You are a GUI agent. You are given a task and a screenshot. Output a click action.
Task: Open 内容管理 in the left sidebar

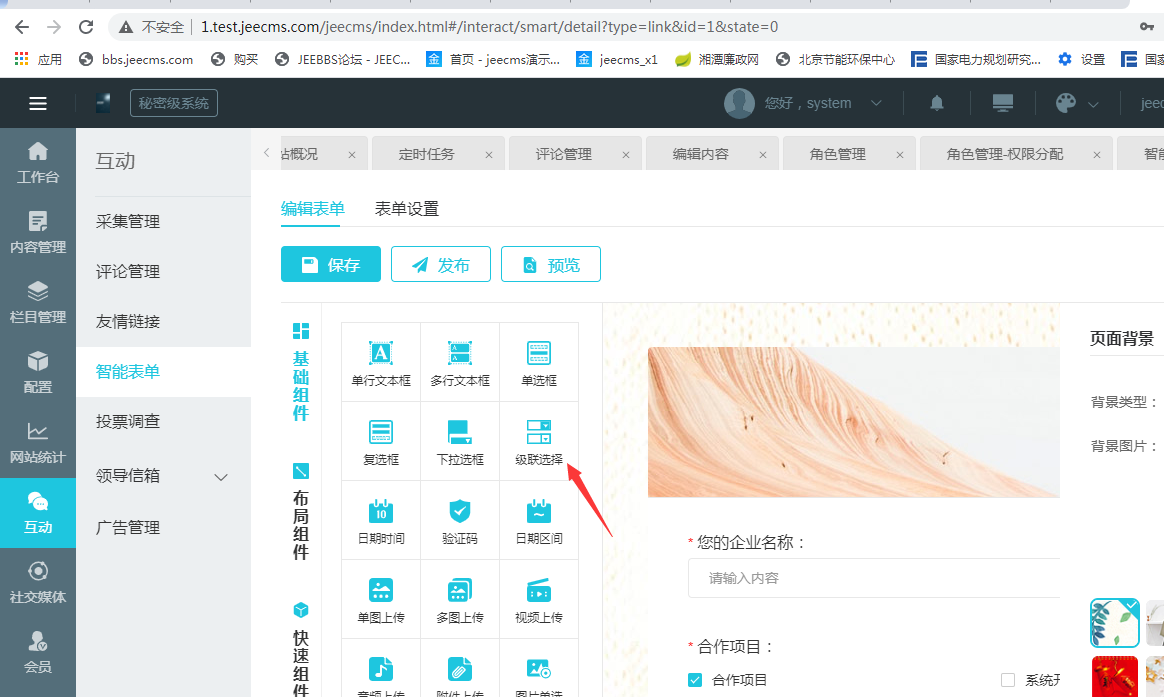click(x=38, y=232)
